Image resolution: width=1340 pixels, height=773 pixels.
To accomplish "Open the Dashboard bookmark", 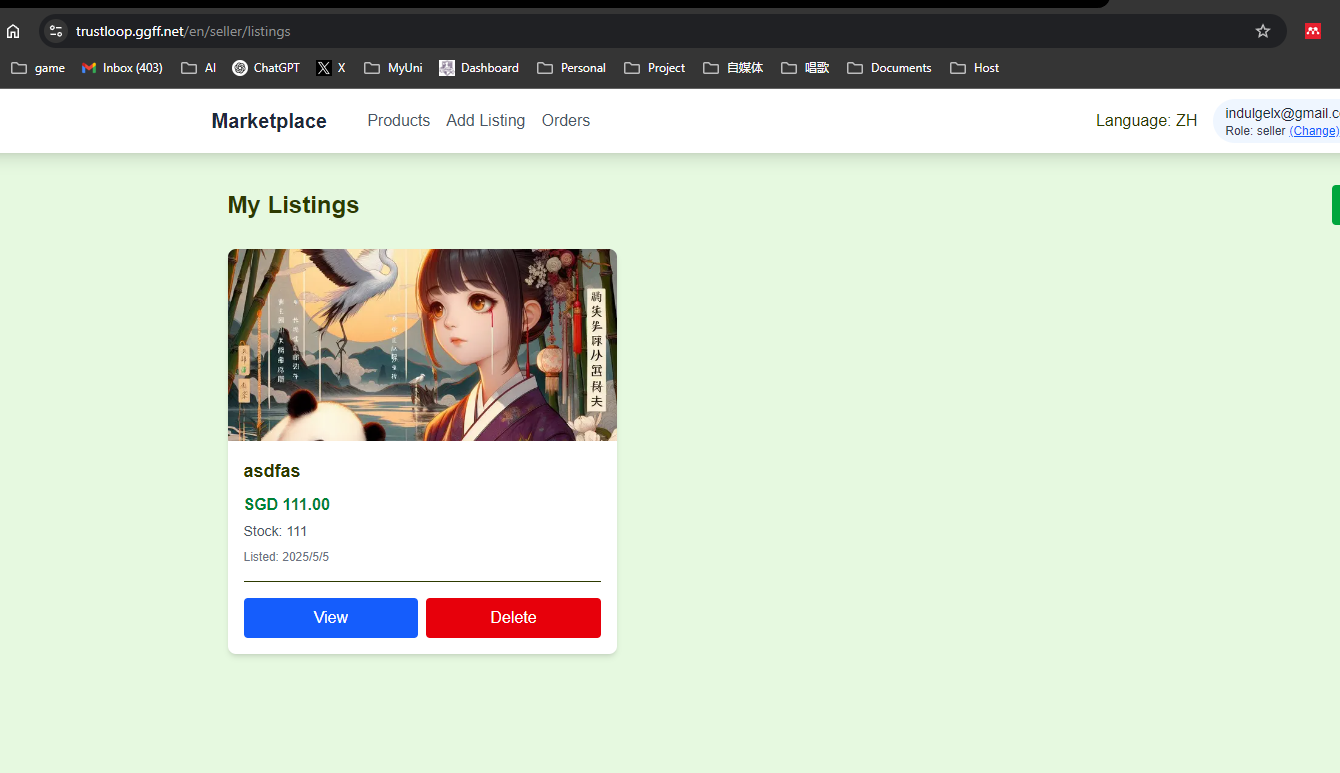I will click(x=479, y=68).
